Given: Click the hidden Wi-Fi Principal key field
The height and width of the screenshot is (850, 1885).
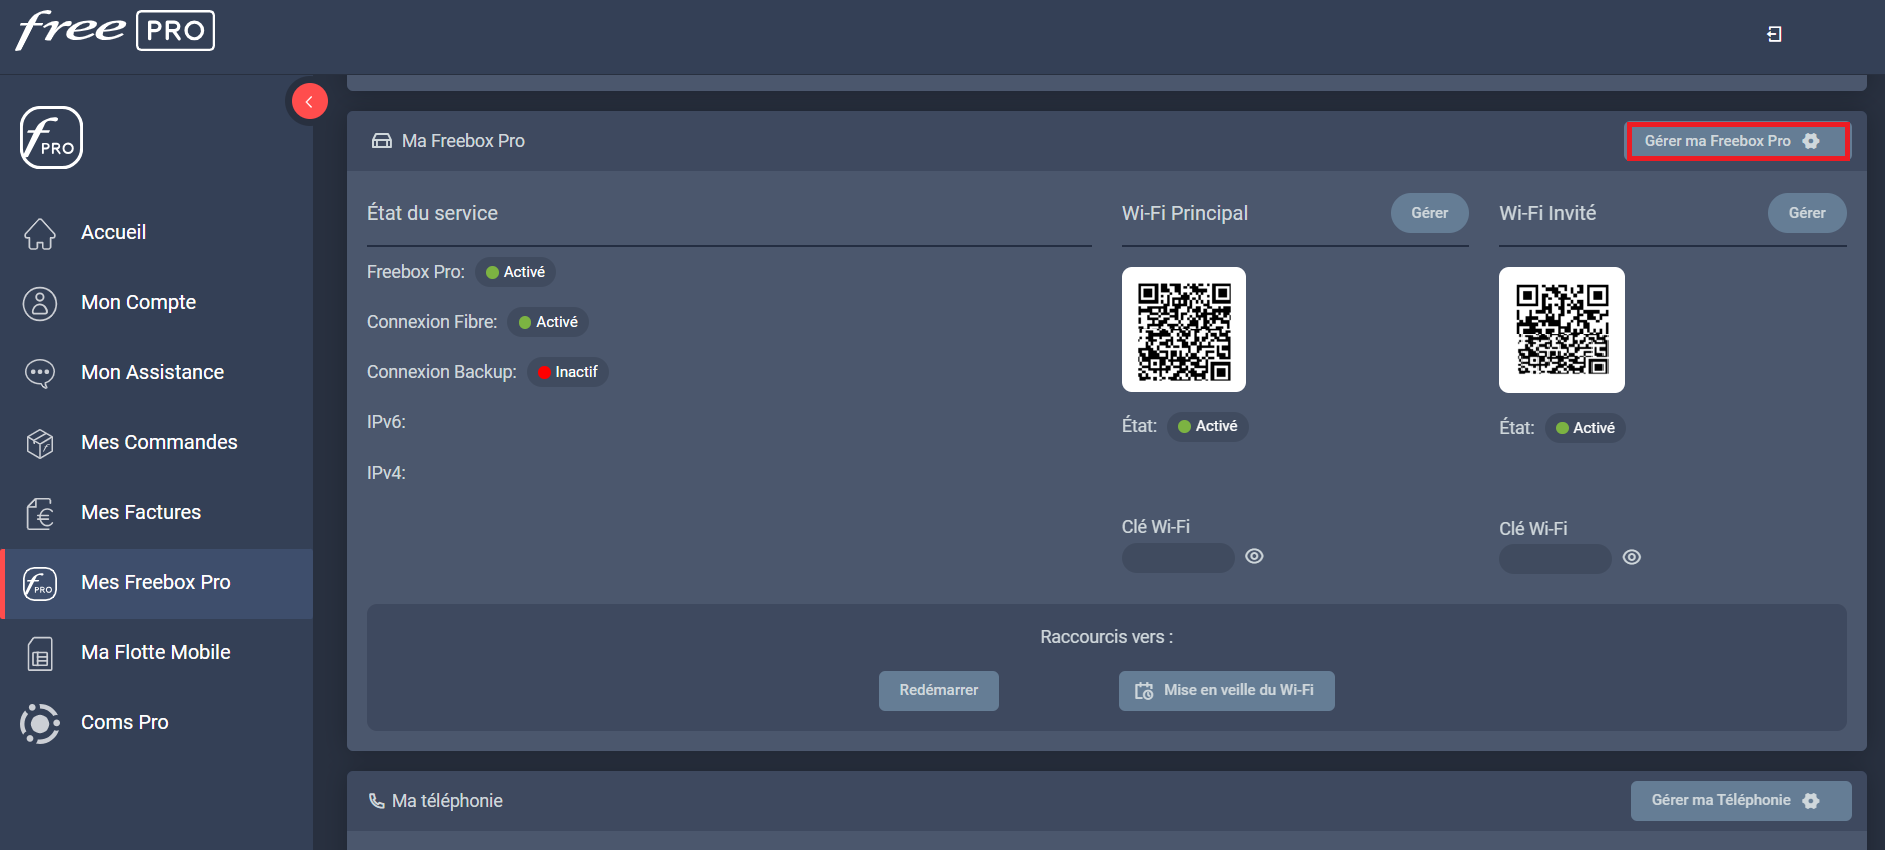Looking at the screenshot, I should coord(1178,558).
